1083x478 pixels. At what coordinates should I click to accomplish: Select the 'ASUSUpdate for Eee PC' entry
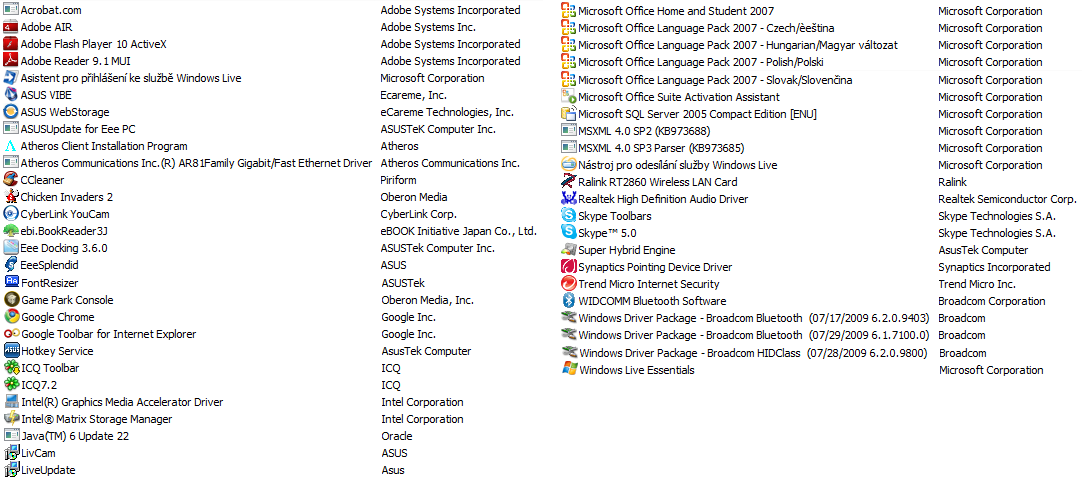pos(78,129)
